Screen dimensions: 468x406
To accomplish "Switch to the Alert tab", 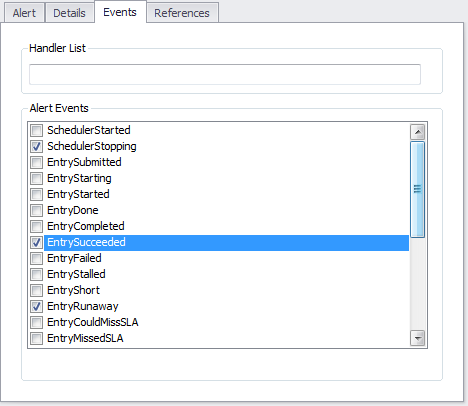I will pyautogui.click(x=24, y=13).
